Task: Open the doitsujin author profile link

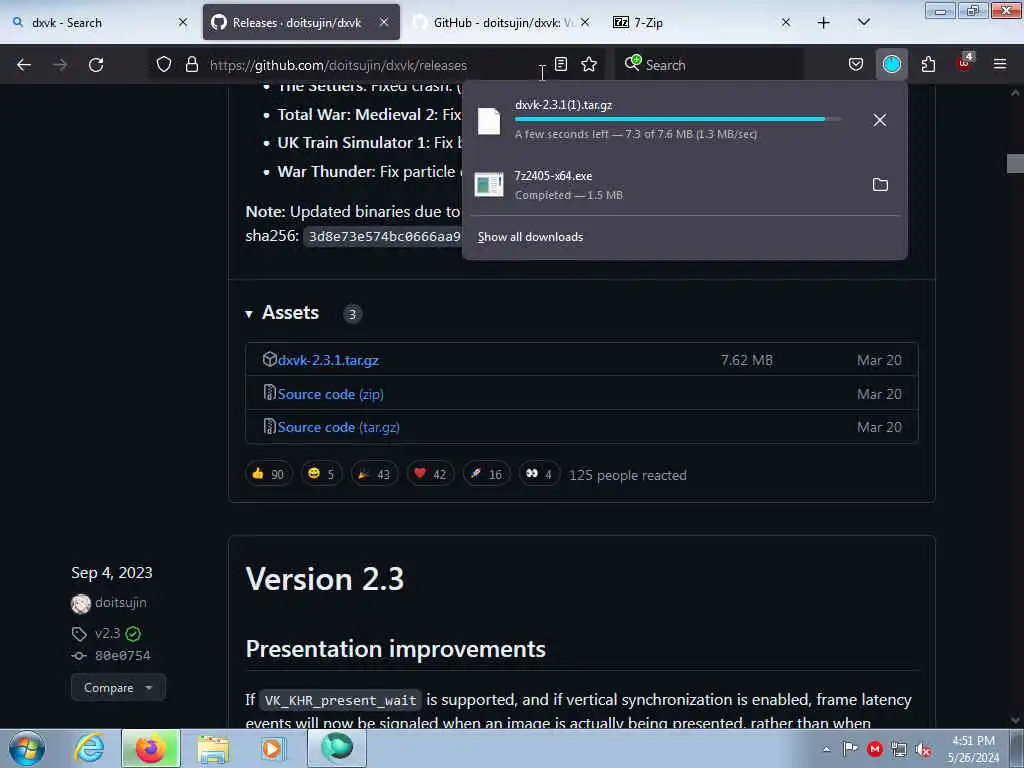Action: coord(120,602)
